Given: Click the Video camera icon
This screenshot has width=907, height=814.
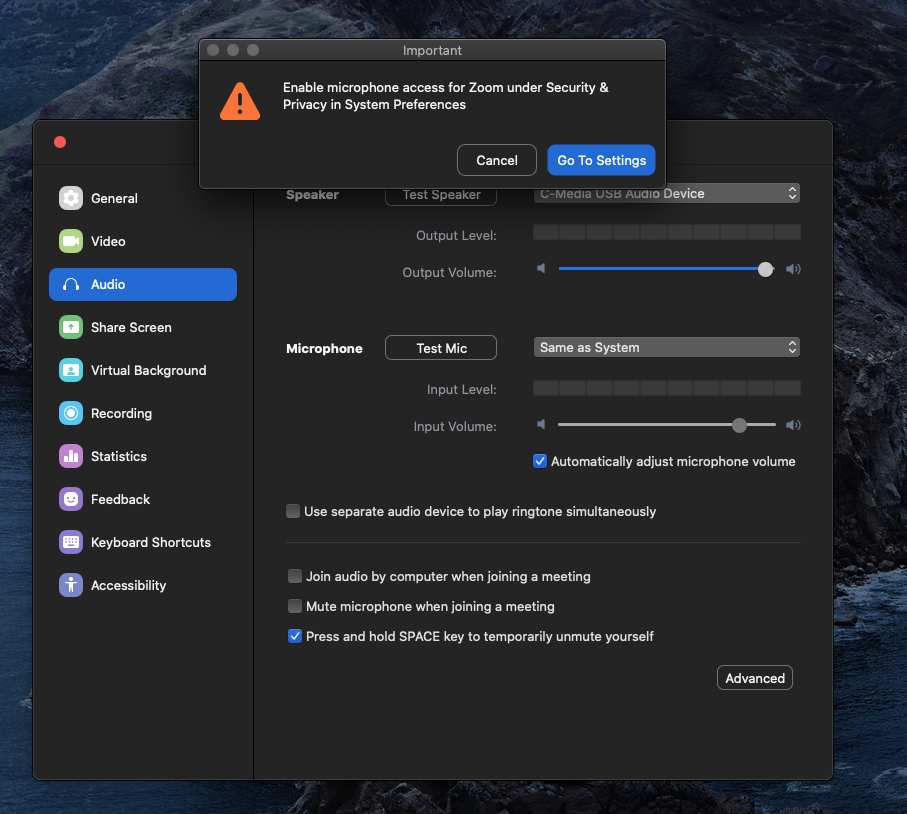Looking at the screenshot, I should pyautogui.click(x=71, y=241).
